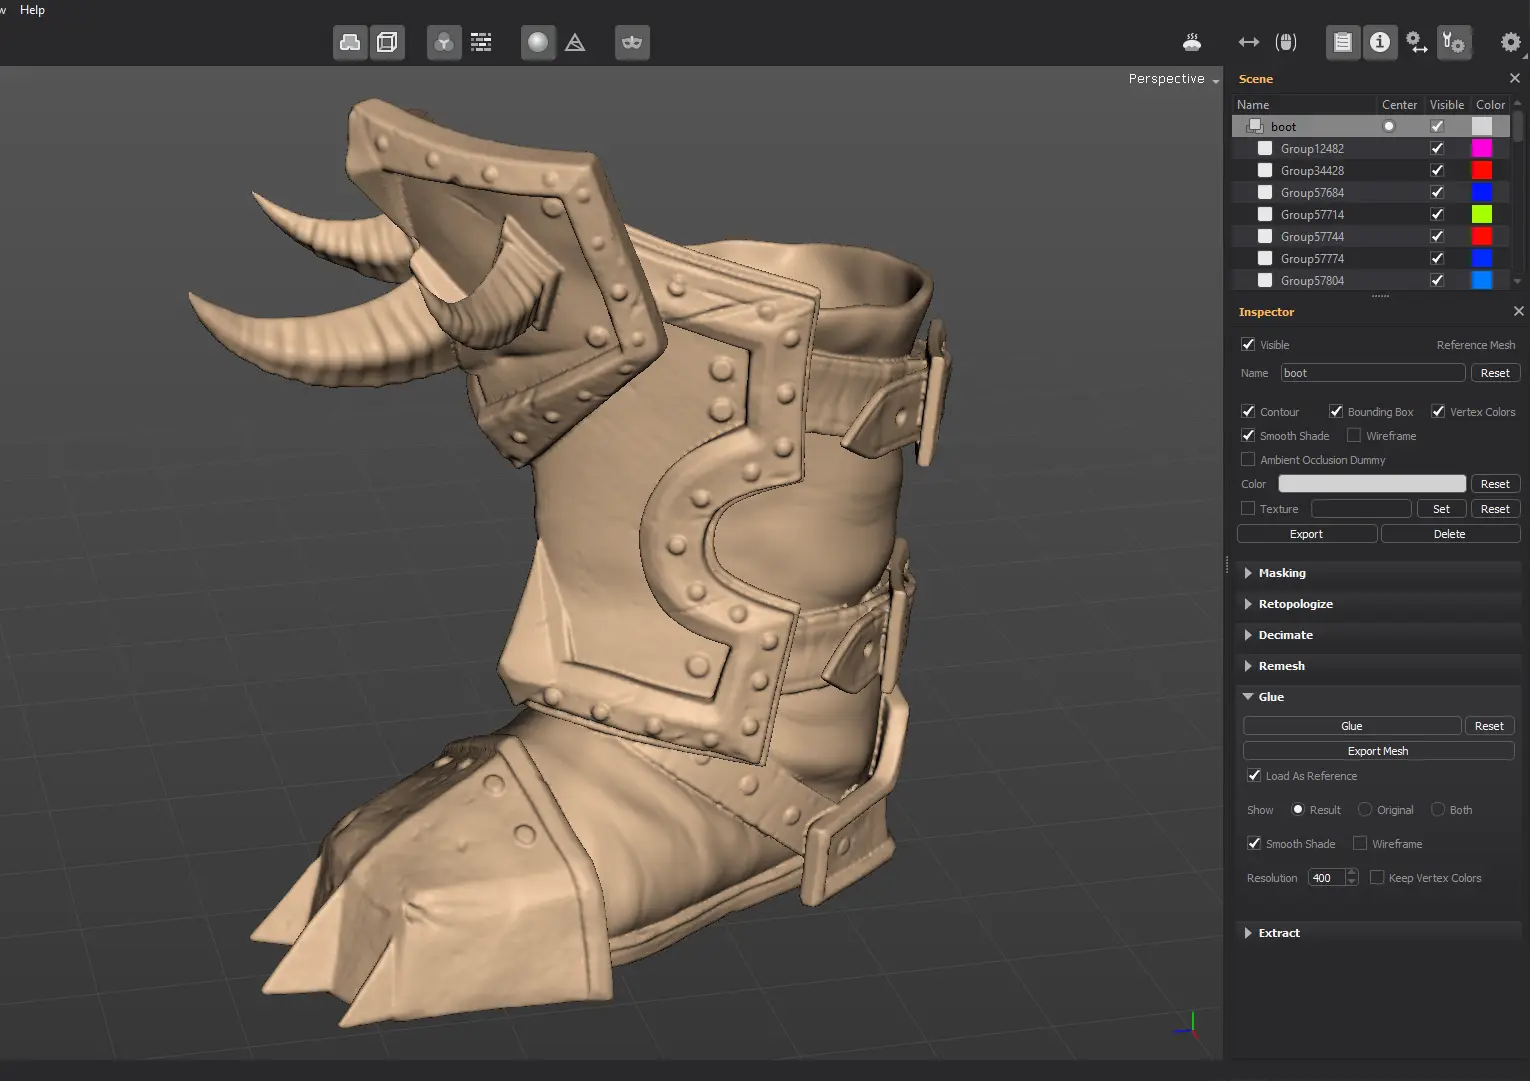1530x1081 pixels.
Task: Toggle the three-overlapping-circles color icon
Action: [x=444, y=42]
